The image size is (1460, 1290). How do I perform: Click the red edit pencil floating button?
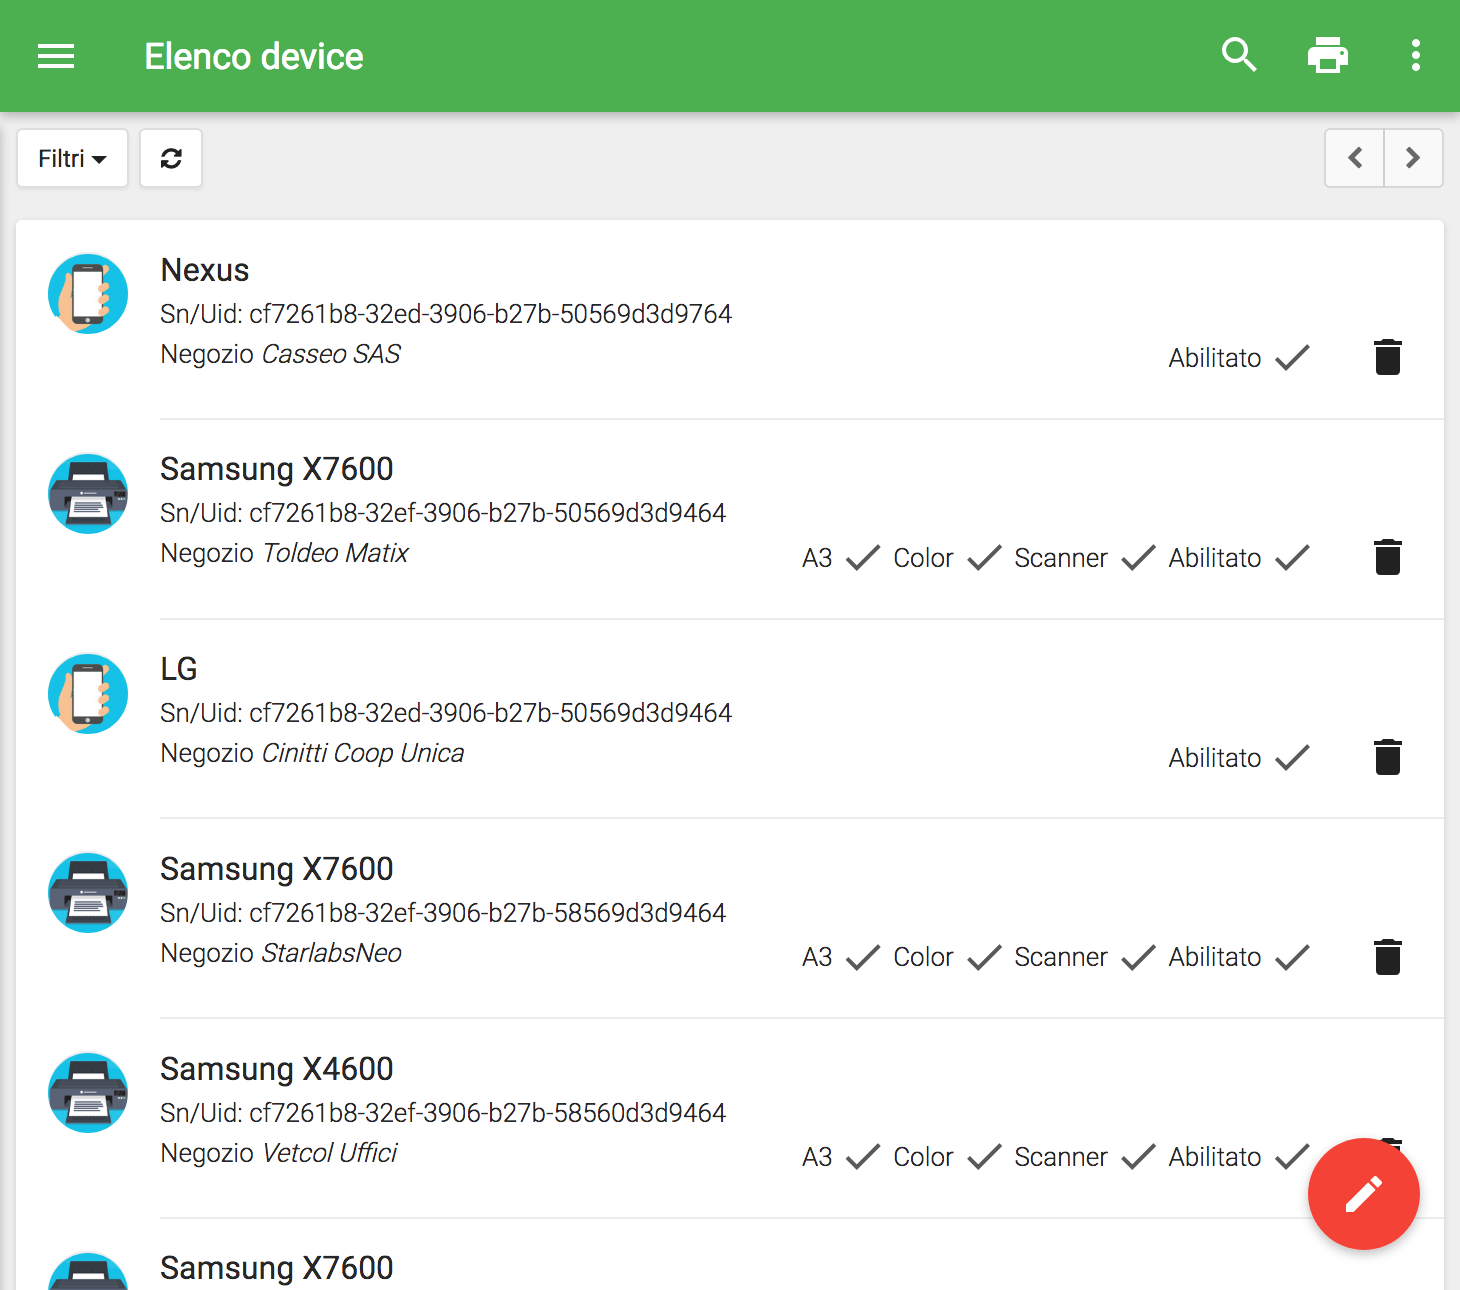coord(1363,1194)
